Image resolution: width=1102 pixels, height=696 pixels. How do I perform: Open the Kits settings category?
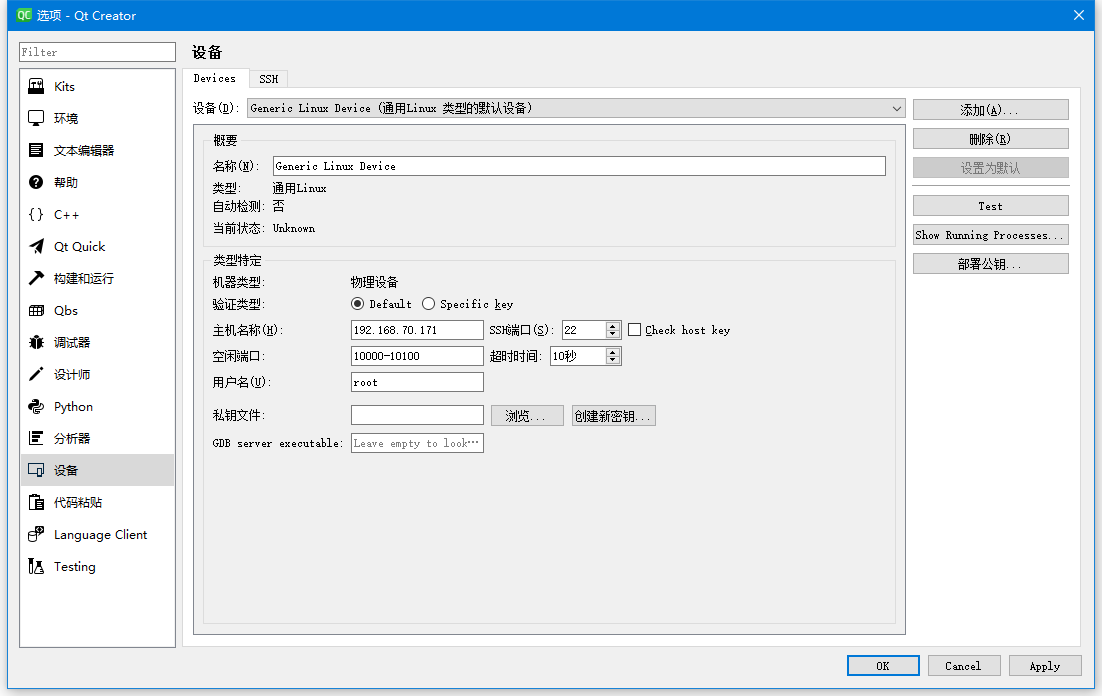coord(98,86)
